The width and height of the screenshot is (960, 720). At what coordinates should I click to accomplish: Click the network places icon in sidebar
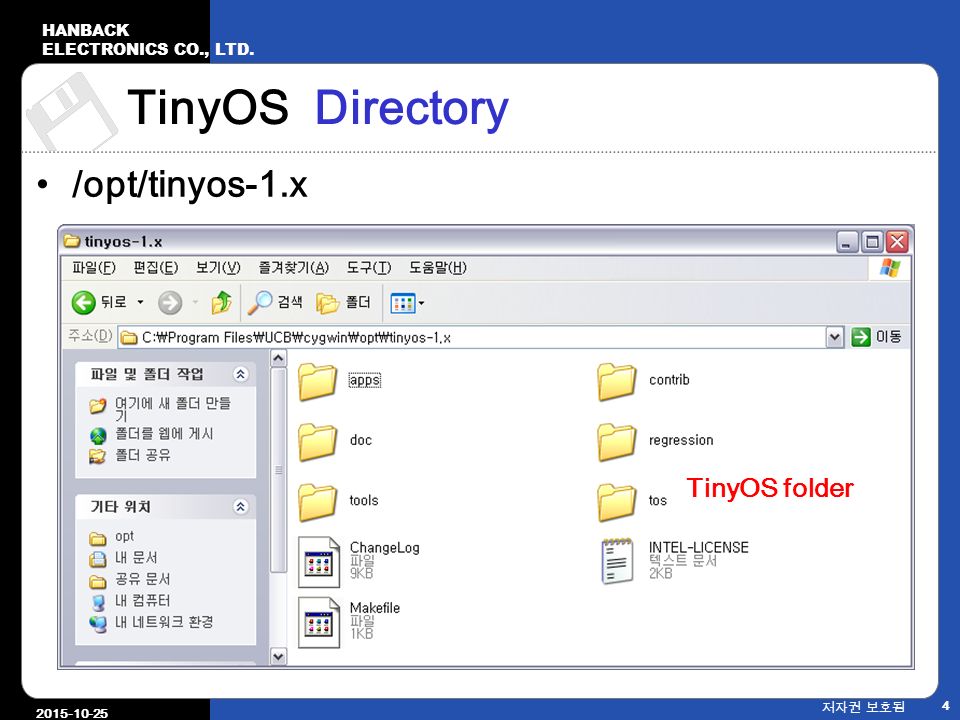coord(97,623)
